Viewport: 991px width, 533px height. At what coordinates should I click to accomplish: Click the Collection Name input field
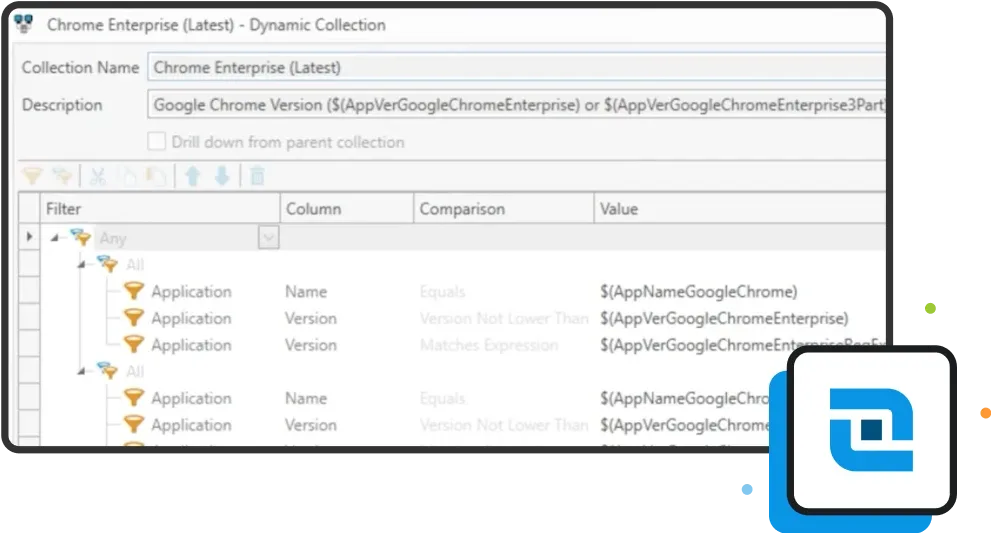[x=516, y=67]
